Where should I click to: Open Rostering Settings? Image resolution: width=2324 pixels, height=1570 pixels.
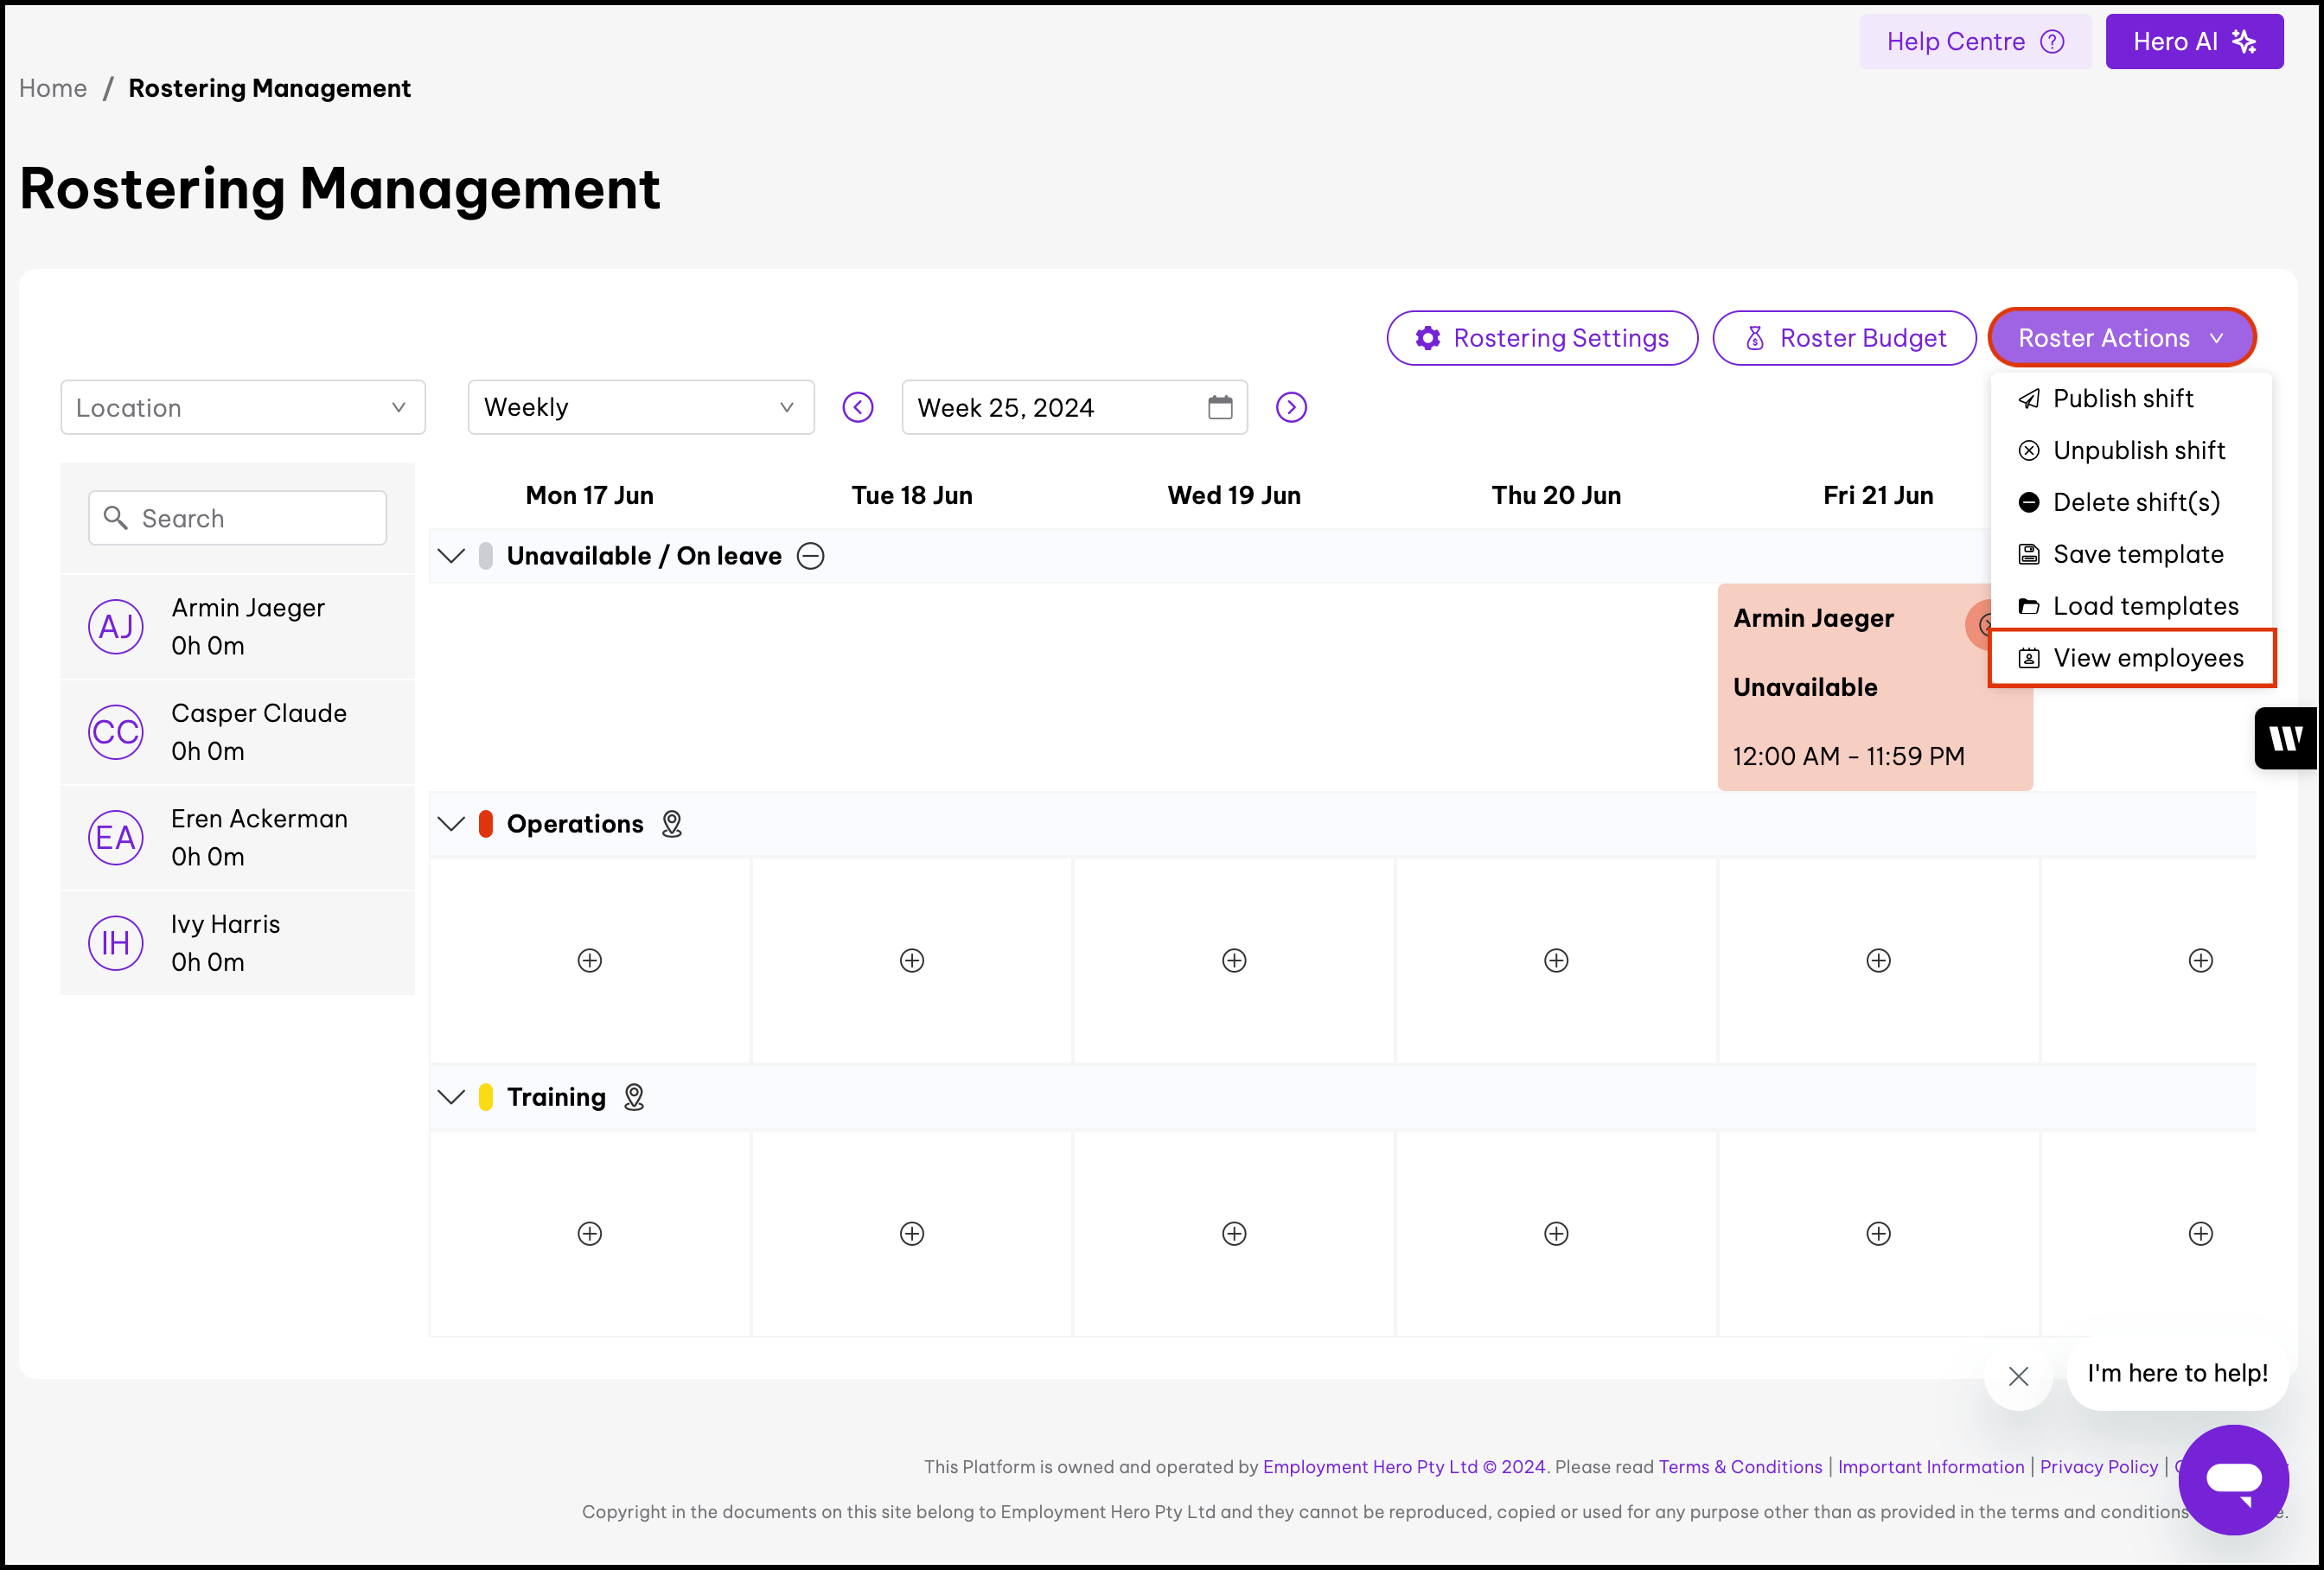click(1542, 338)
